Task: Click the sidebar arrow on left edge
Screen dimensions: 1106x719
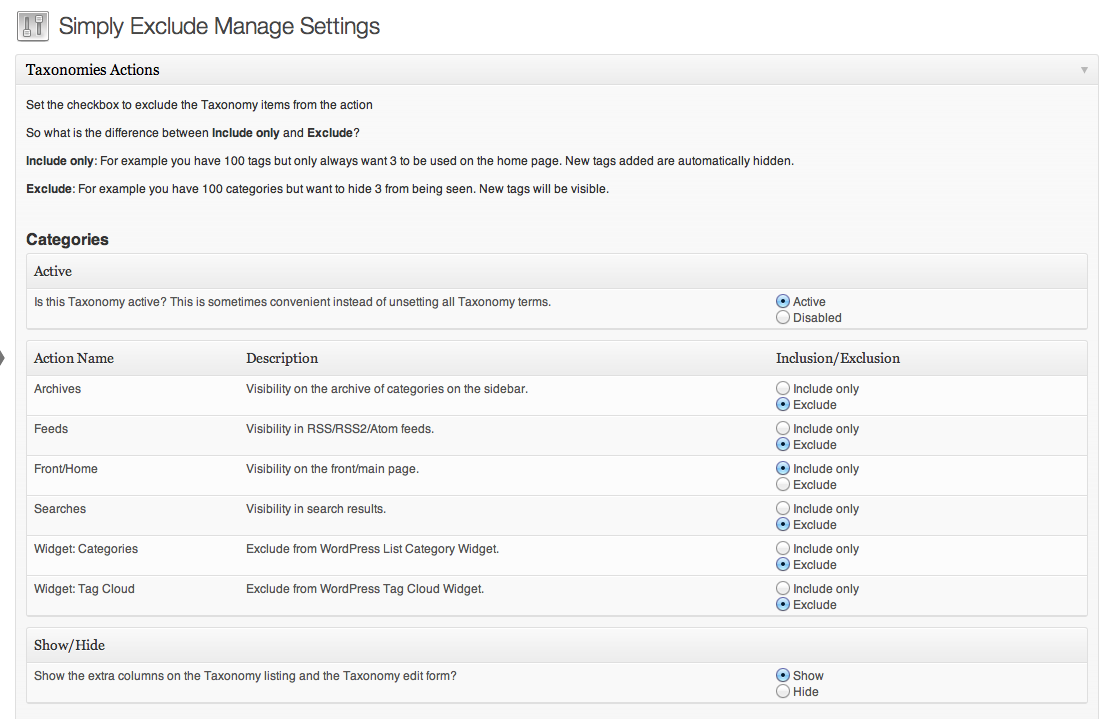Action: click(3, 357)
